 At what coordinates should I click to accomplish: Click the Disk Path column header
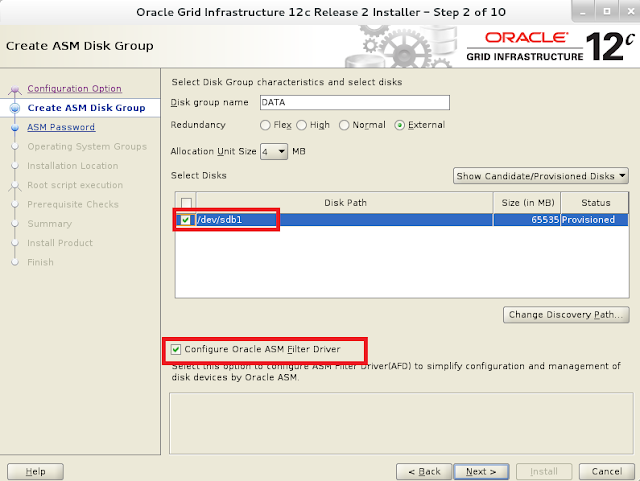pyautogui.click(x=345, y=203)
